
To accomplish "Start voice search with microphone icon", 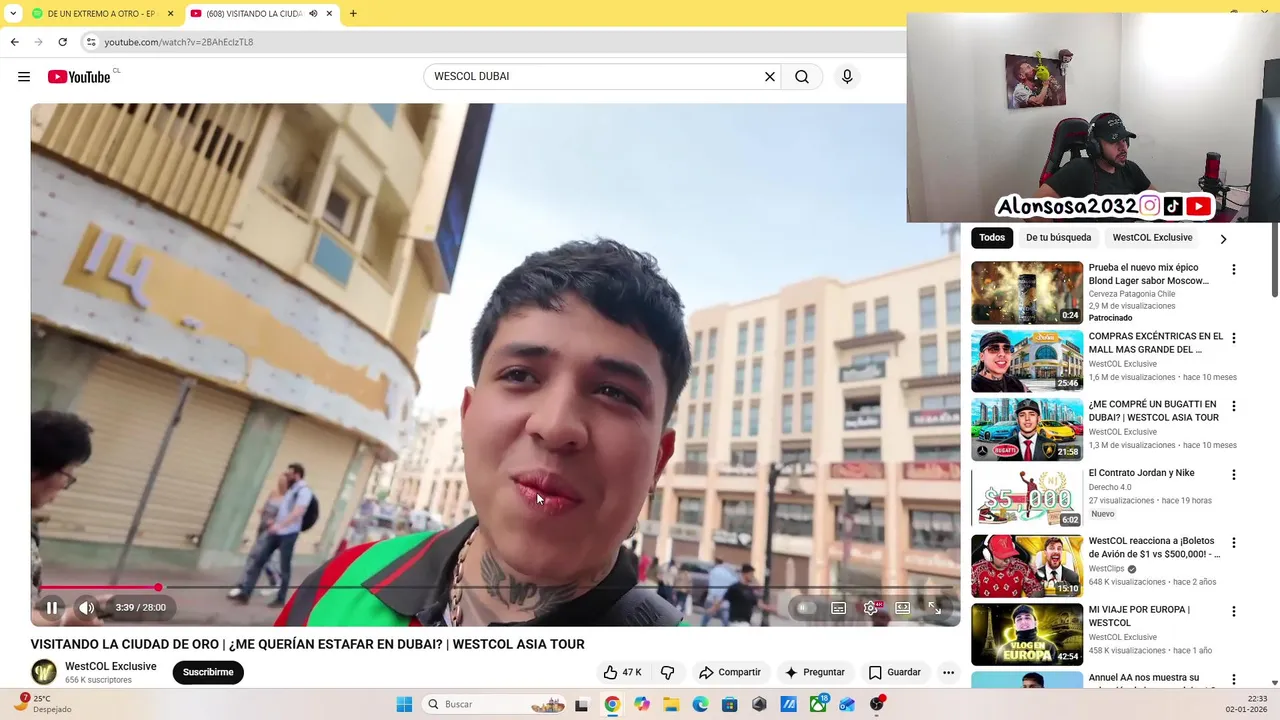I will (x=847, y=77).
